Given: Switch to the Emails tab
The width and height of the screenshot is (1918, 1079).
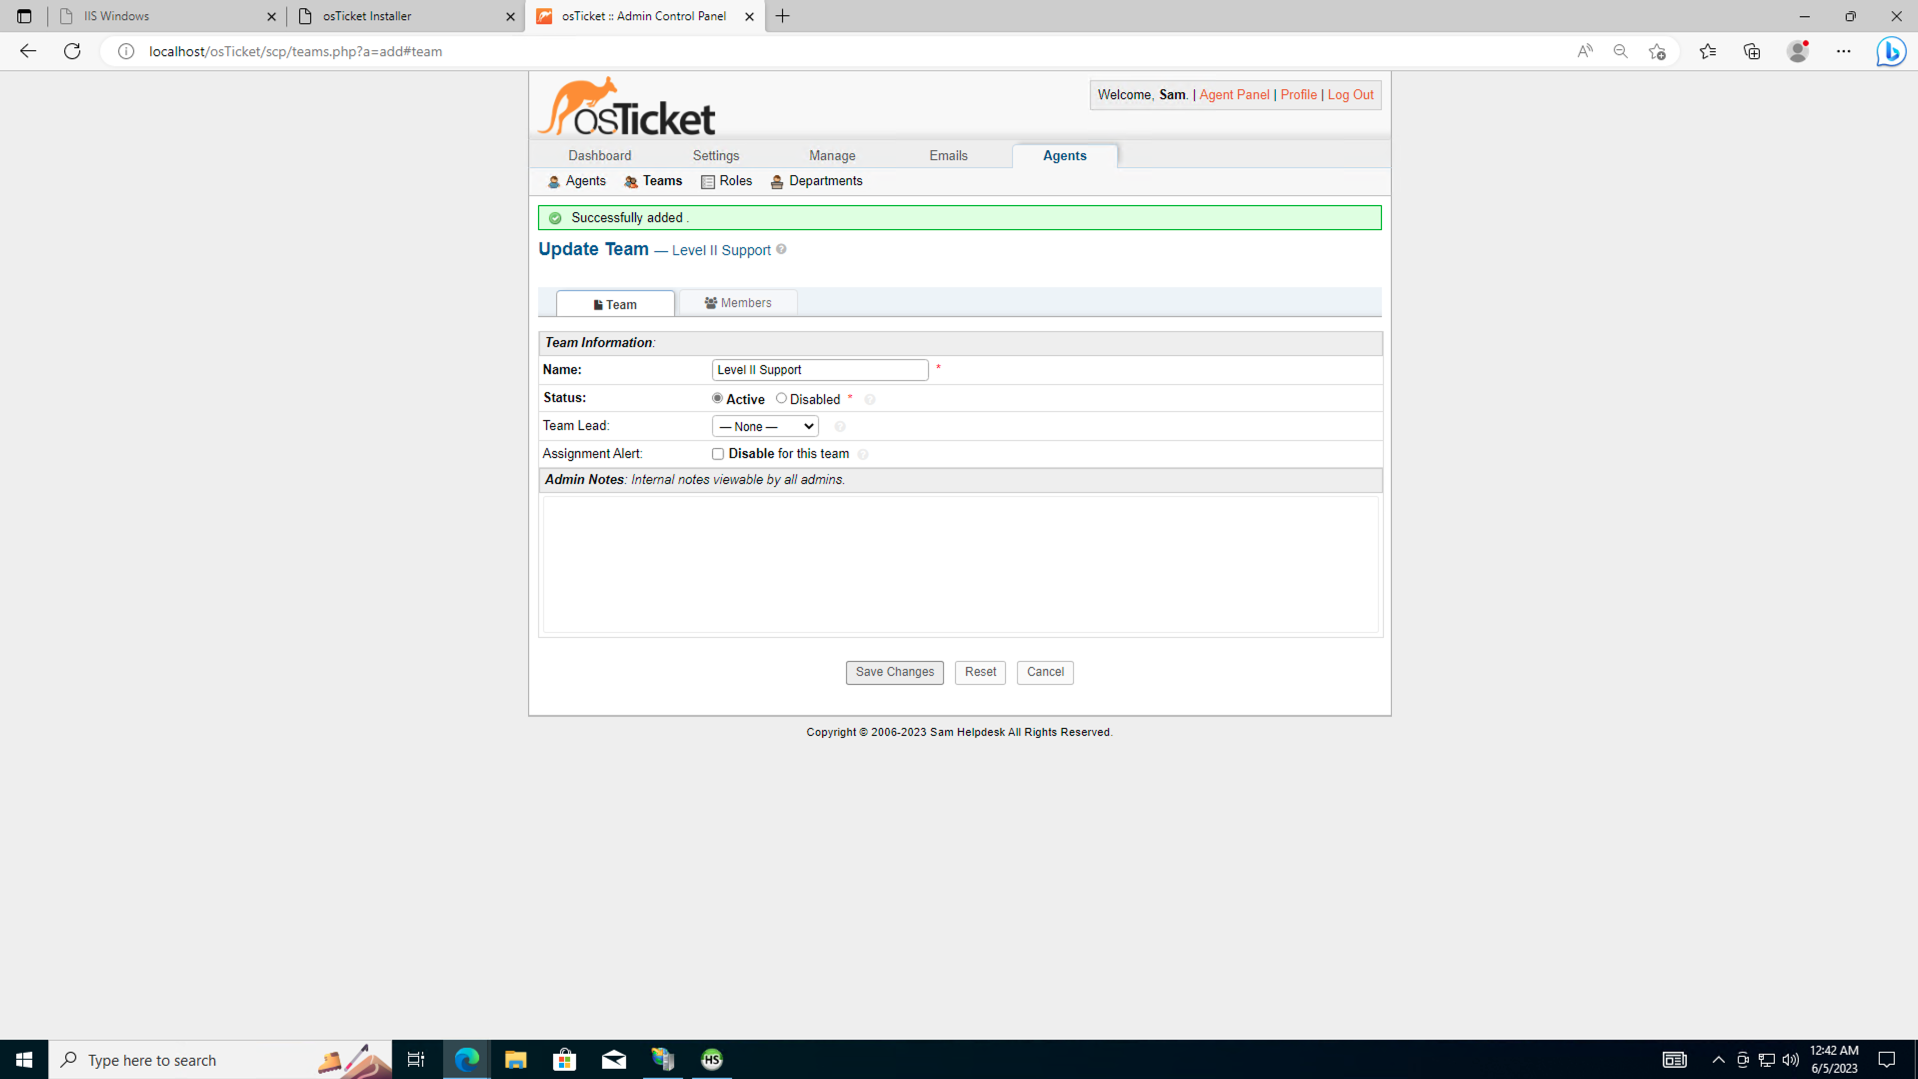Looking at the screenshot, I should (947, 155).
